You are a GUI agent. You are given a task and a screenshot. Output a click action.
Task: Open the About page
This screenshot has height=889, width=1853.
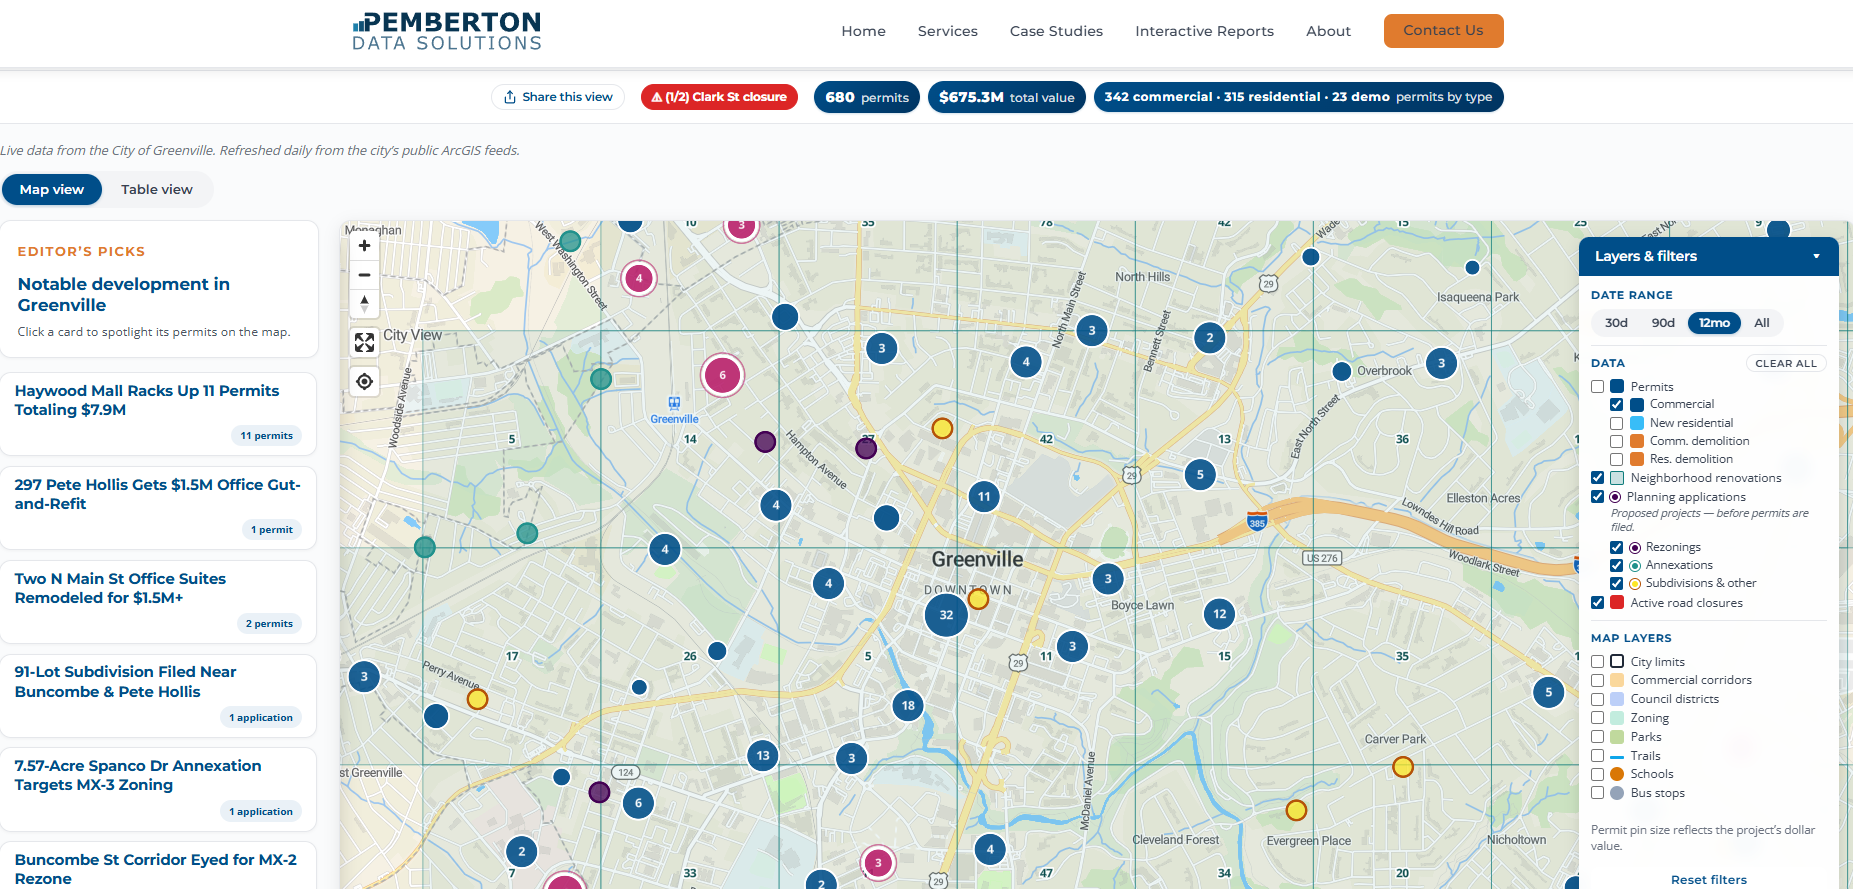click(x=1328, y=31)
